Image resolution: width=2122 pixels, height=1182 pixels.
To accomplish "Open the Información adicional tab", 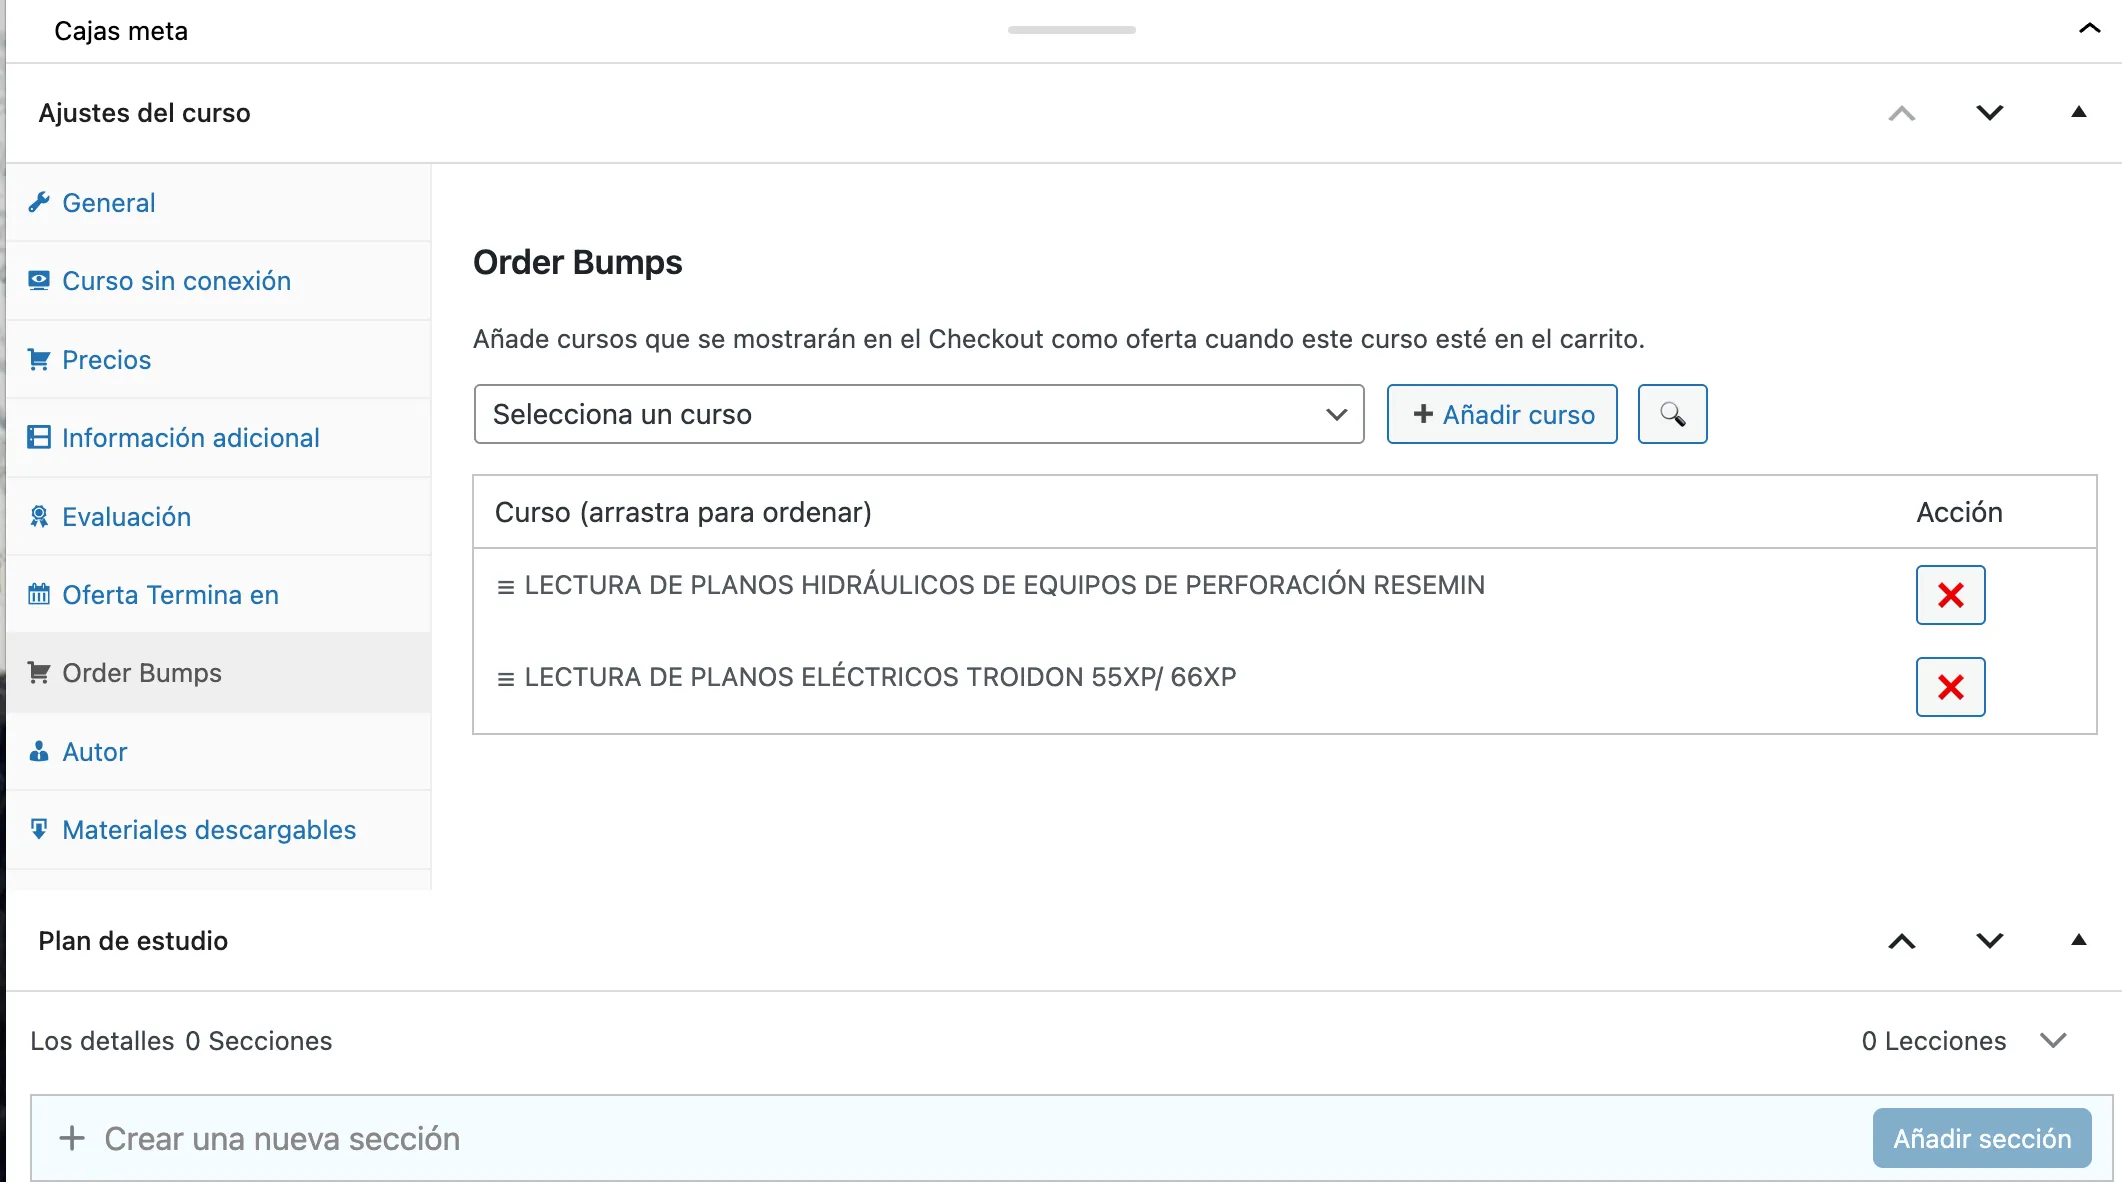I will click(190, 438).
